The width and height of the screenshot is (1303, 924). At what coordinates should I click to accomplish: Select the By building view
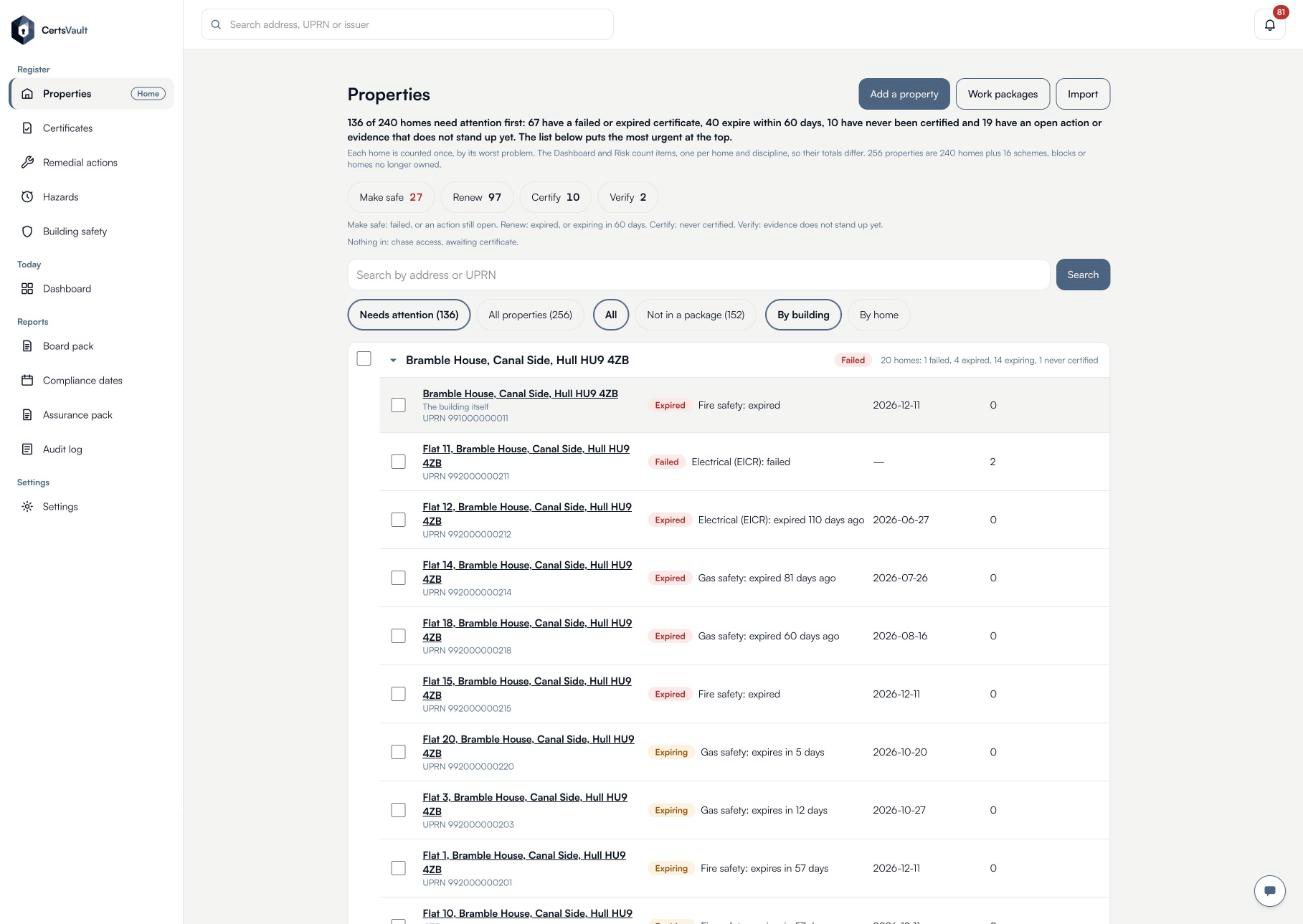coord(803,315)
